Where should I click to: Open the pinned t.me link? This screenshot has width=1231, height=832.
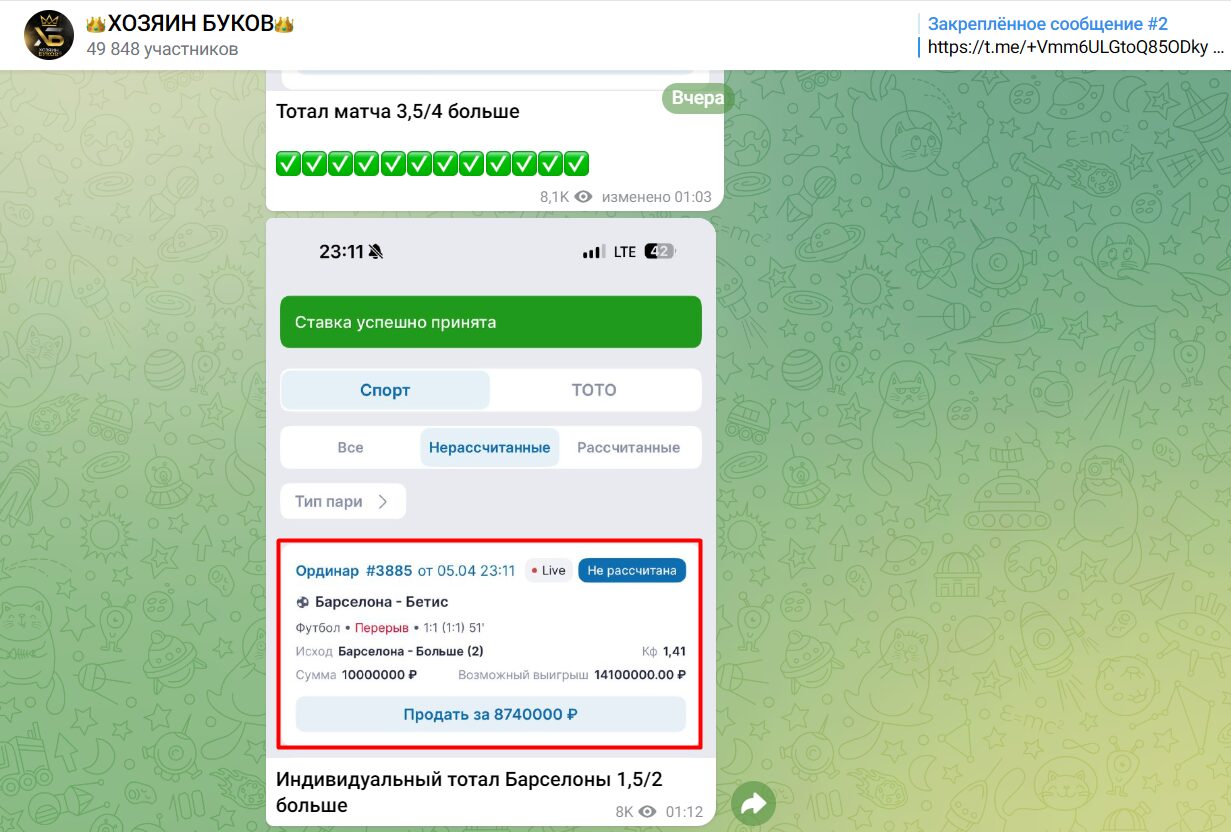[x=1075, y=47]
